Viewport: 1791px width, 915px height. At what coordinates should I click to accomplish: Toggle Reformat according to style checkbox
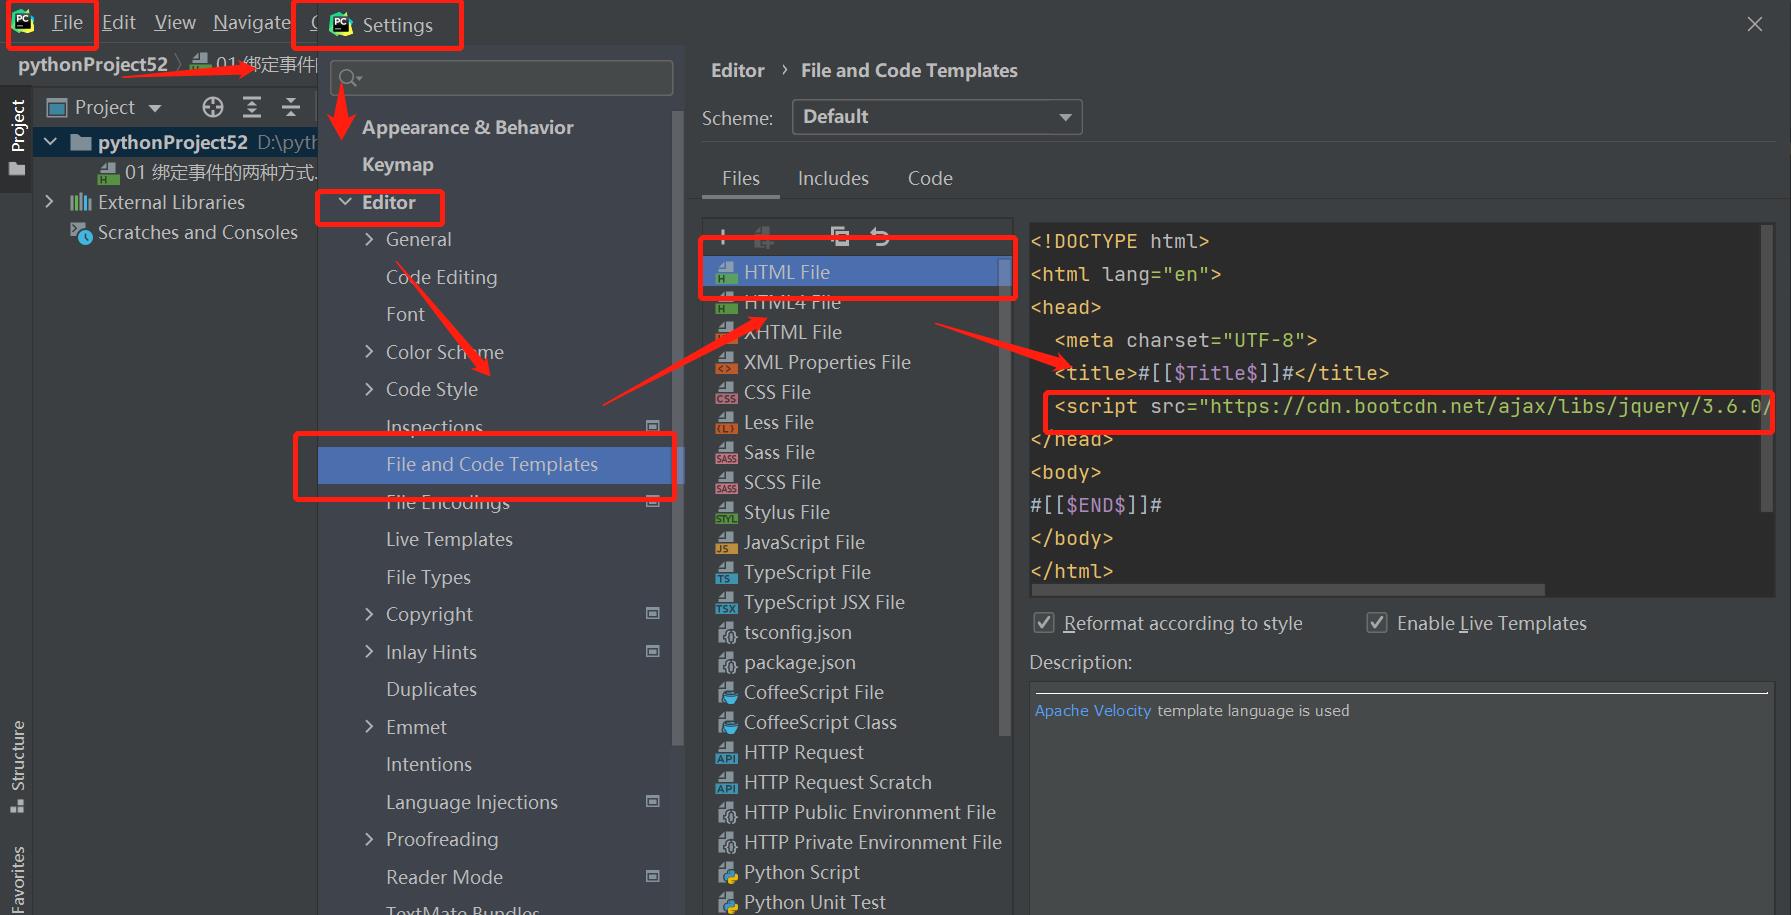(1044, 623)
